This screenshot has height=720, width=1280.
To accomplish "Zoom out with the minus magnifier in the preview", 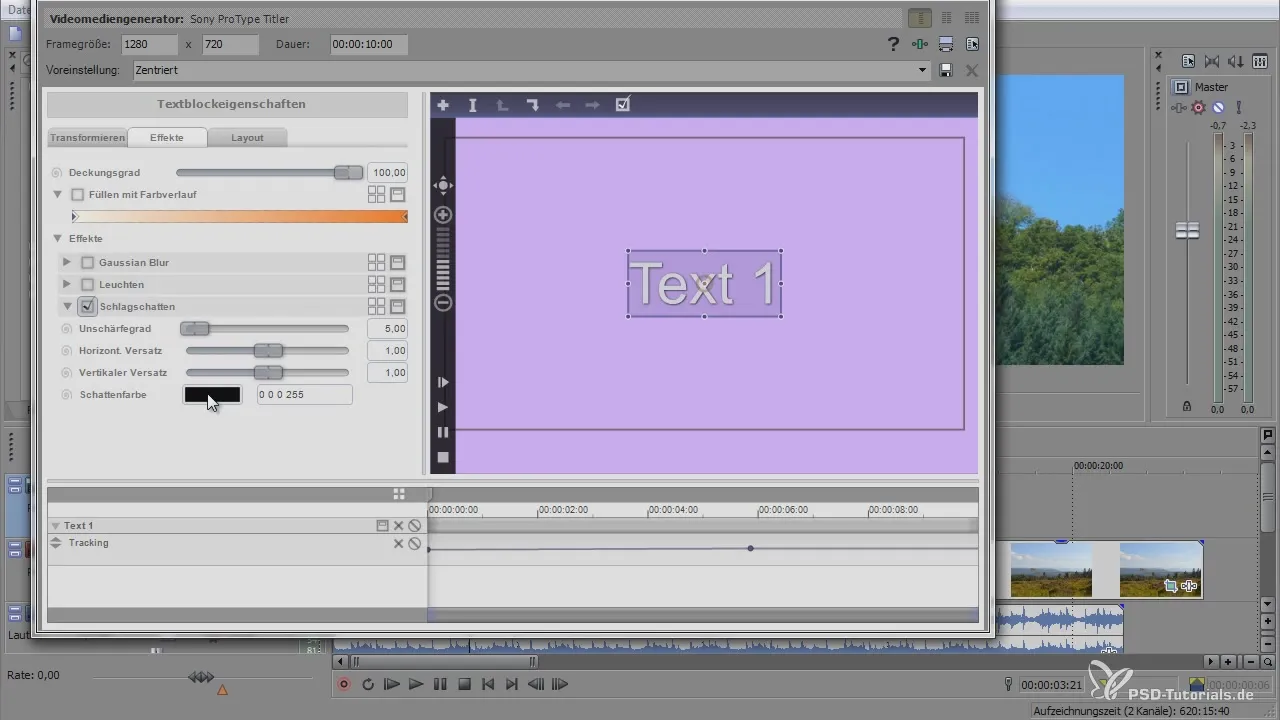I will click(x=443, y=302).
